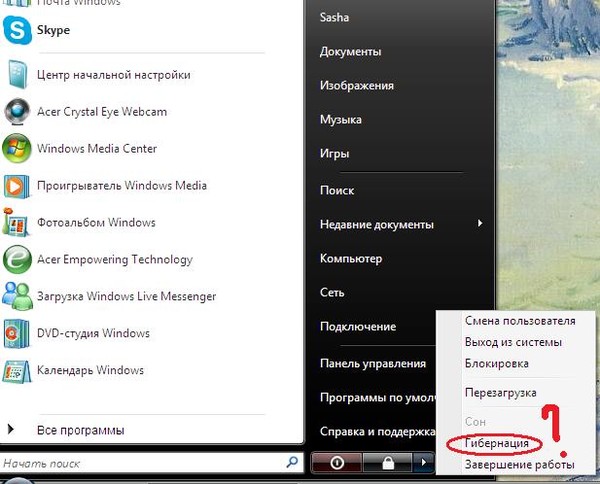Screen dimensions: 600x484
Task: Click Фотоальбом Windows label
Action: (96, 222)
